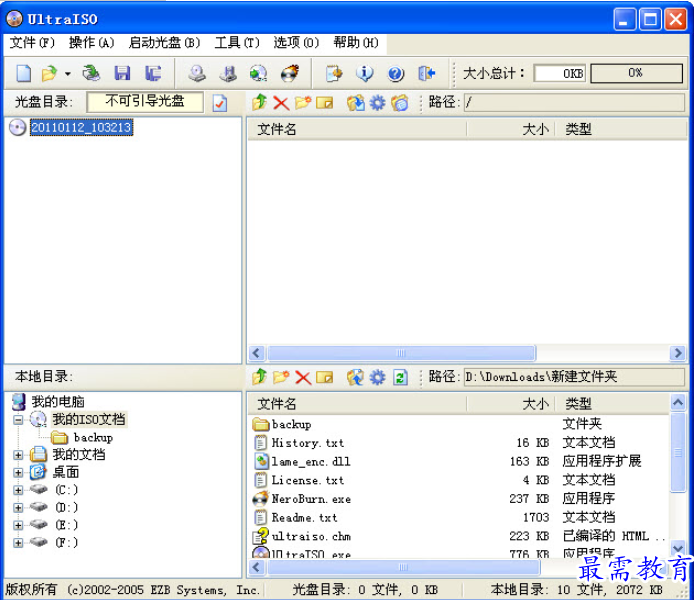Image resolution: width=700 pixels, height=600 pixels.
Task: Click the Burn CD image flame icon
Action: click(x=290, y=73)
